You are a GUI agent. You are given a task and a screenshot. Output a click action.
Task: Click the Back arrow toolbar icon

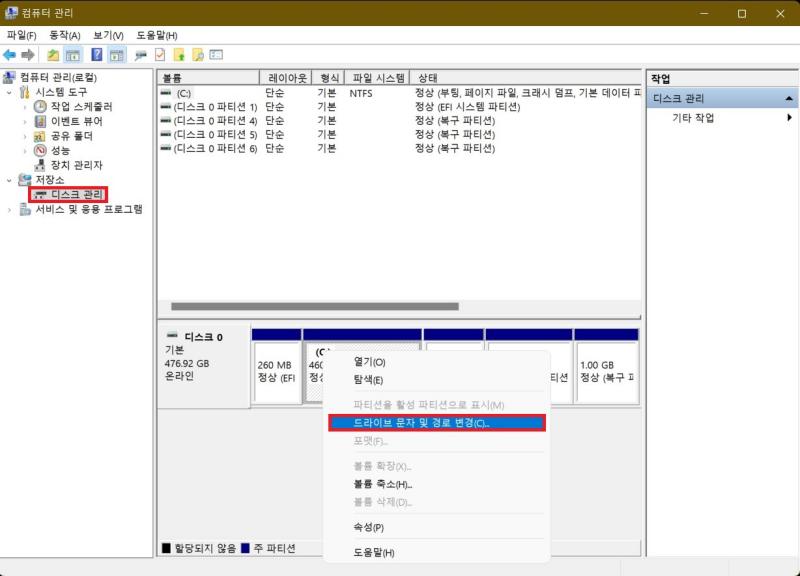pyautogui.click(x=9, y=55)
